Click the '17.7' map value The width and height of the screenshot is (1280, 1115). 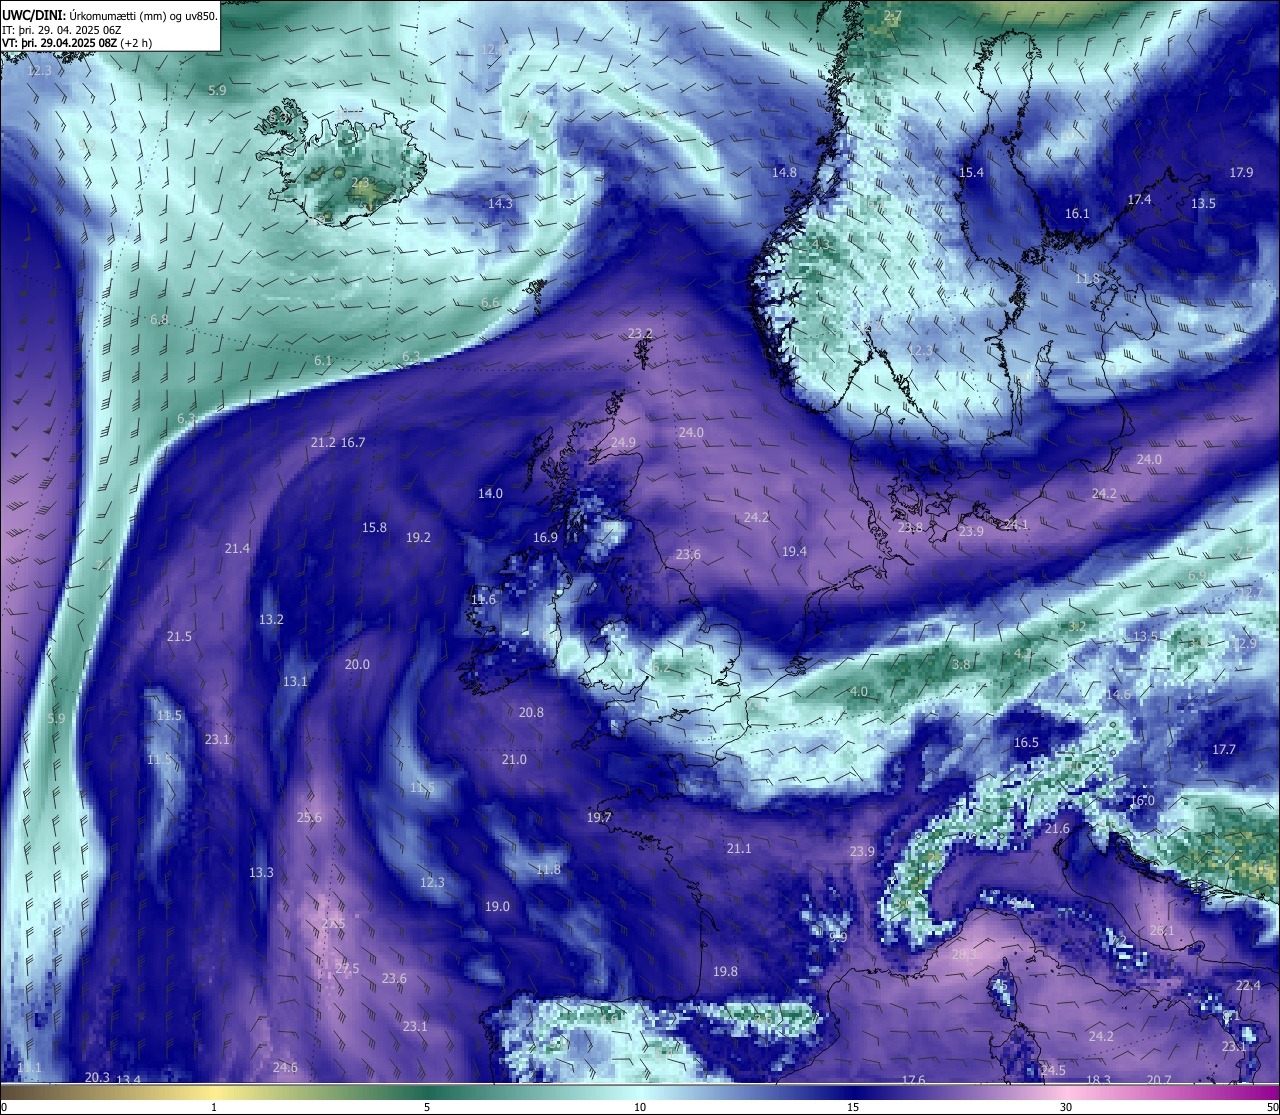[x=1224, y=749]
